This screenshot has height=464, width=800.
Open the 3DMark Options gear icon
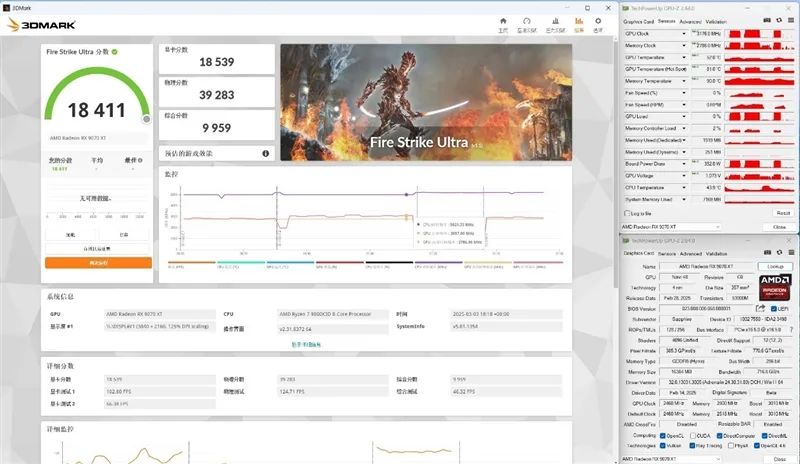point(598,21)
